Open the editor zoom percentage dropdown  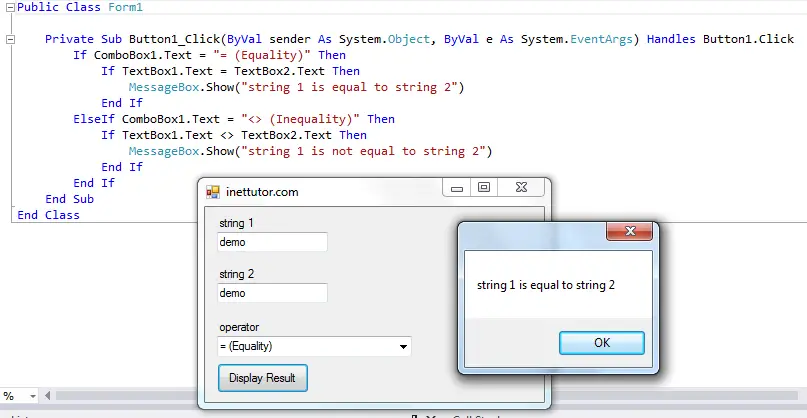click(33, 396)
